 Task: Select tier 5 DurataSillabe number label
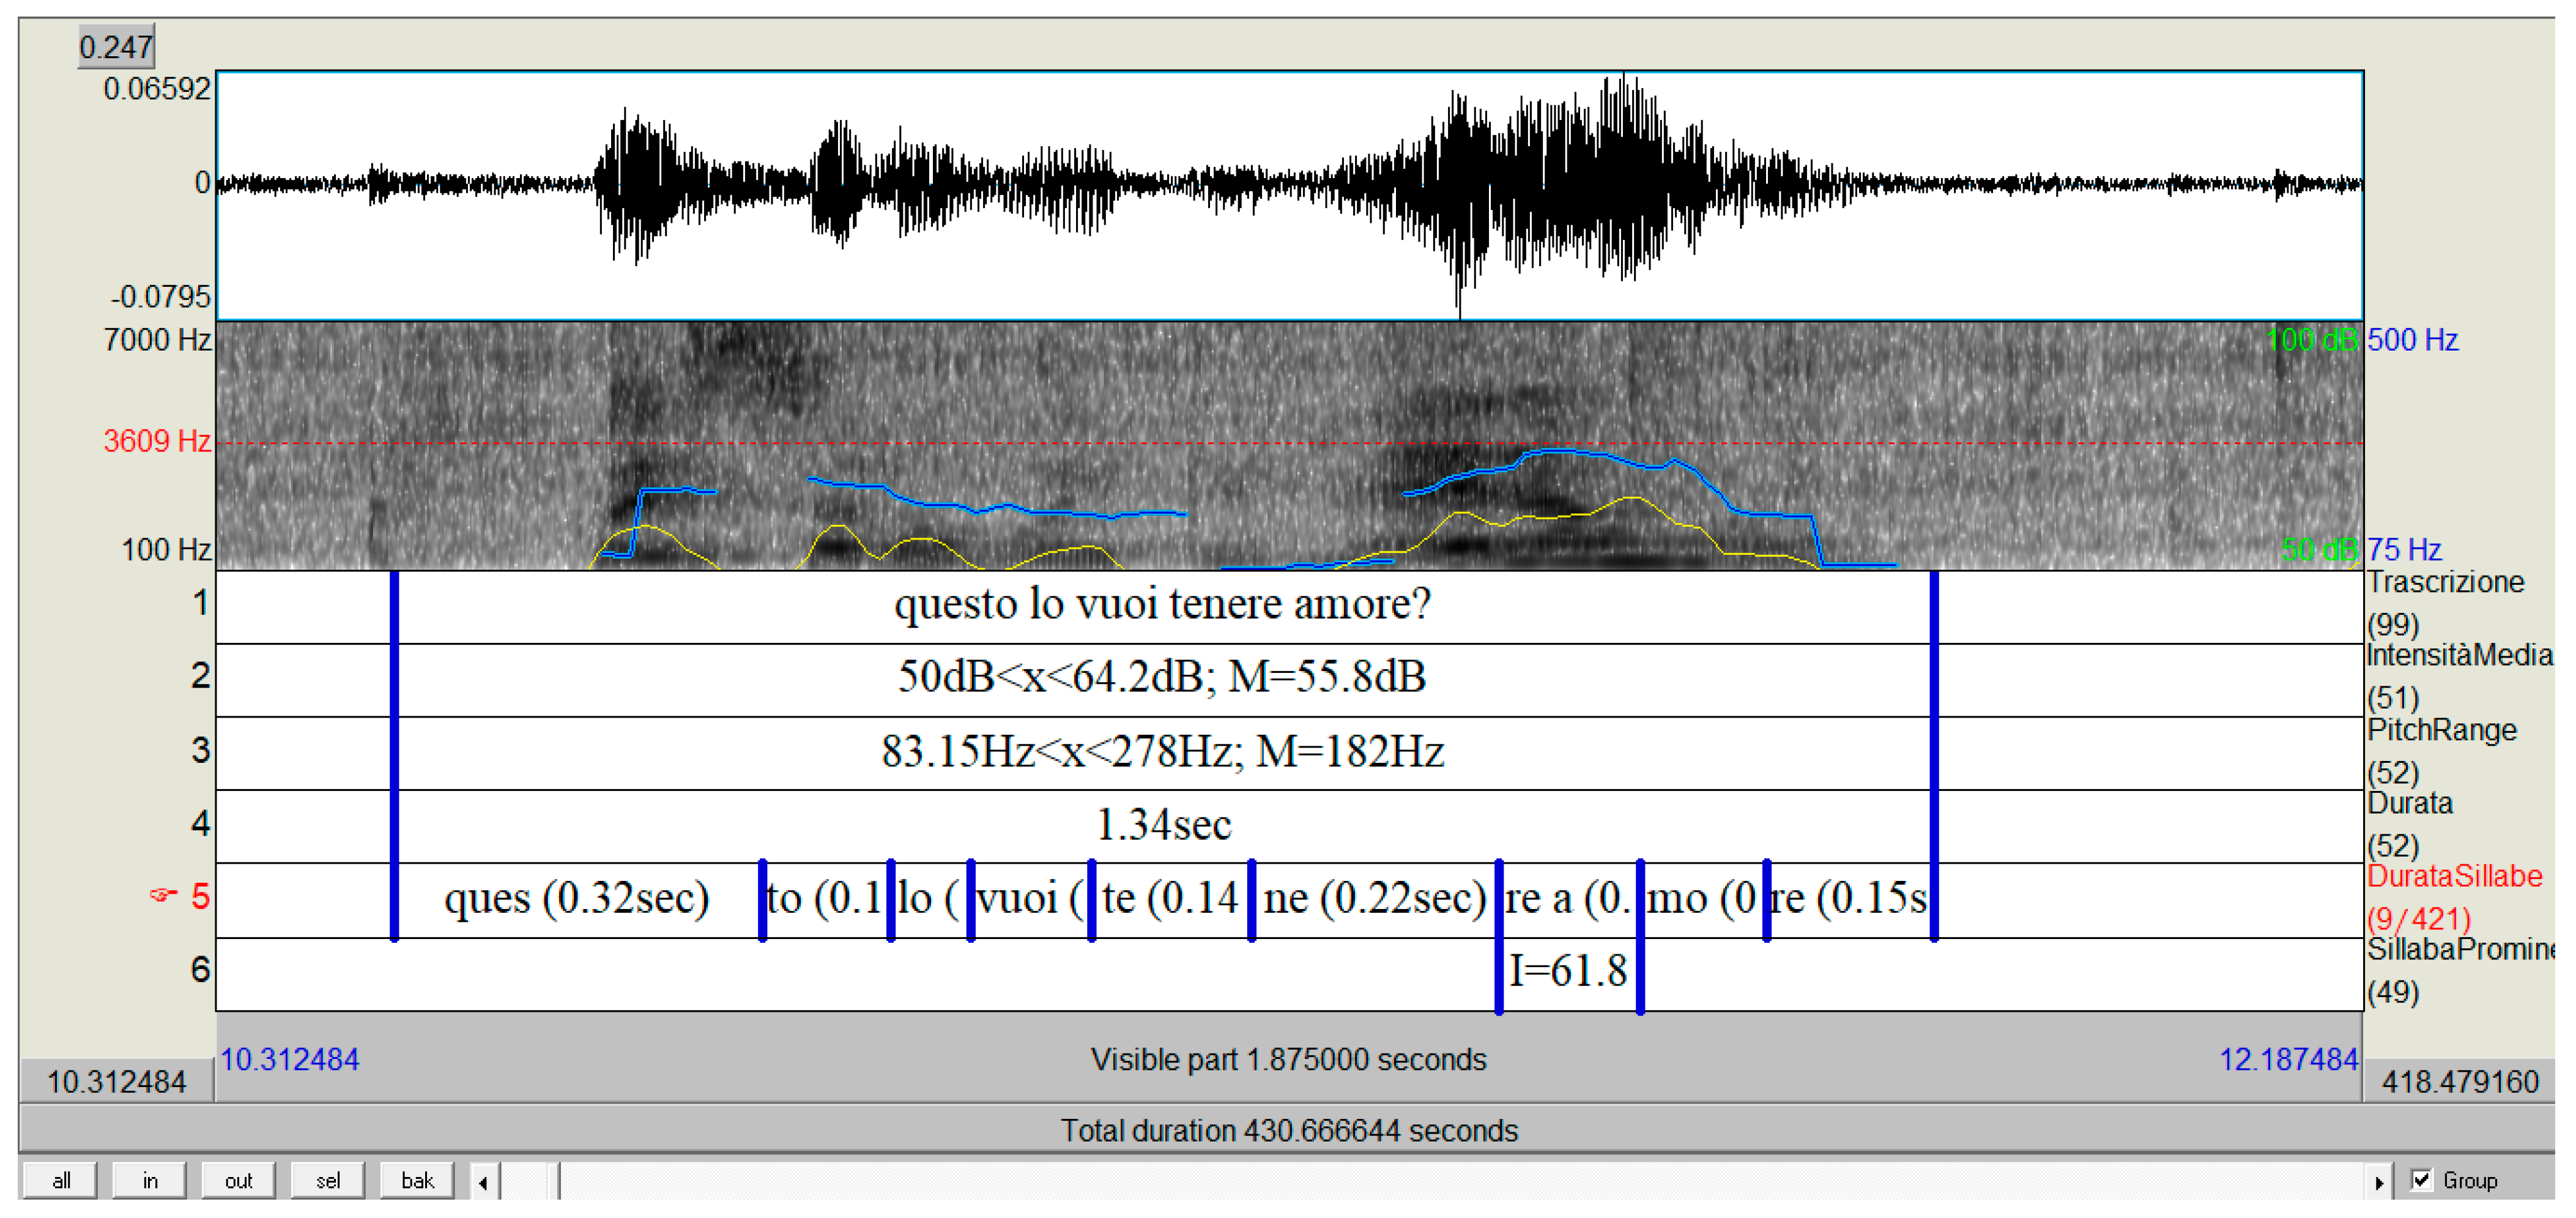(x=199, y=896)
